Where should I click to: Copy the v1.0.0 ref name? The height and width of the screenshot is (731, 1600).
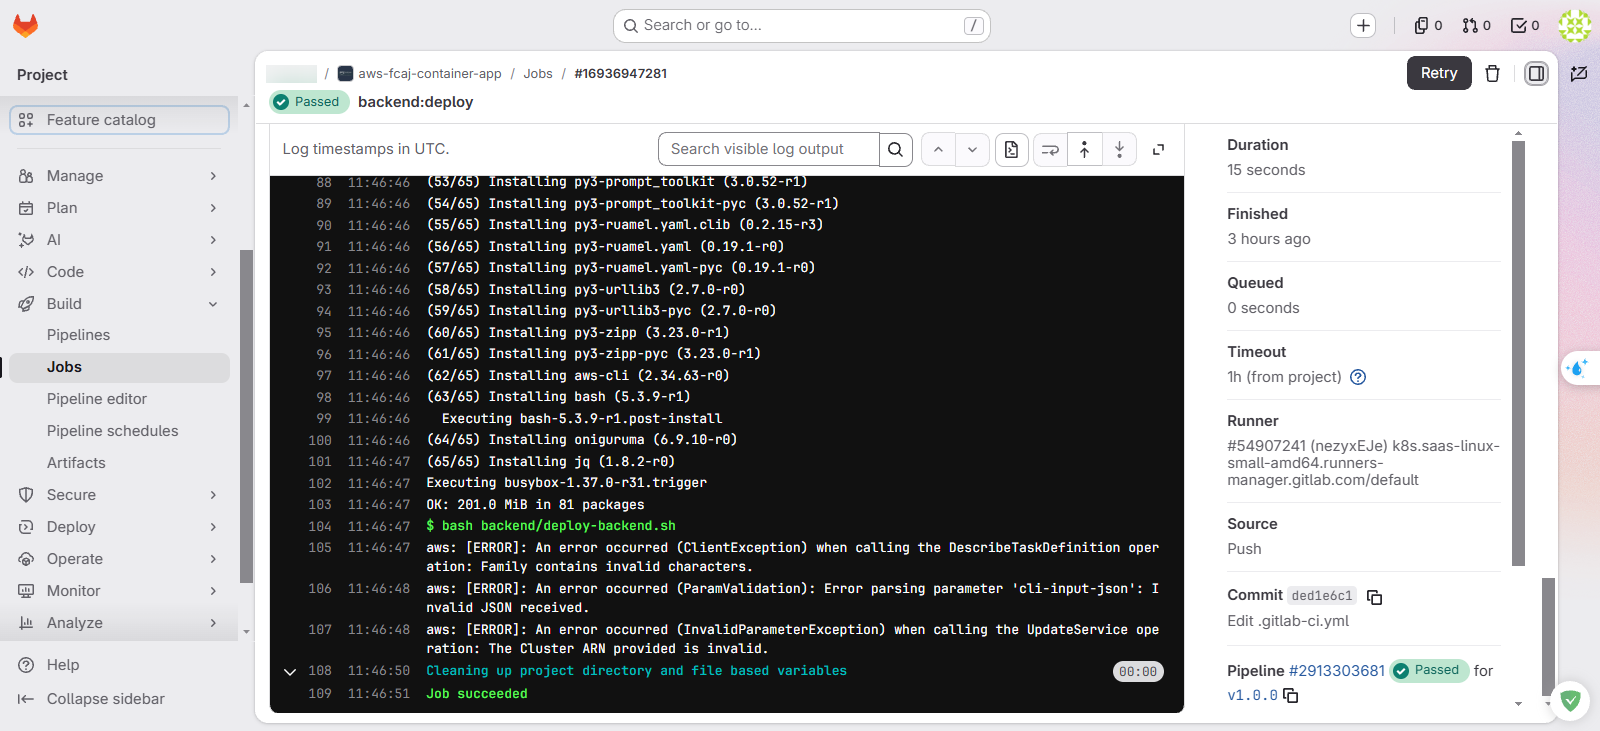coord(1291,695)
